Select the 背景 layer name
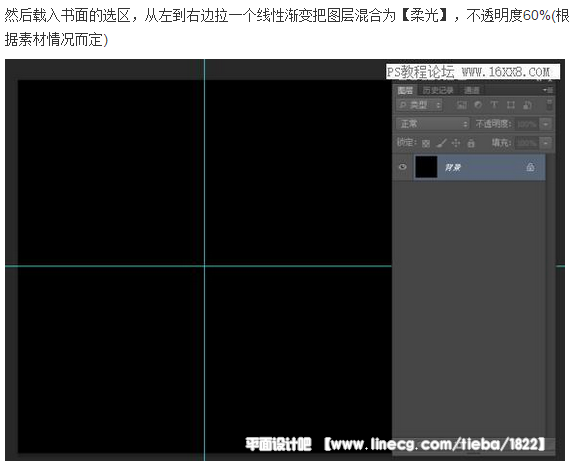This screenshot has height=461, width=579. 453,168
